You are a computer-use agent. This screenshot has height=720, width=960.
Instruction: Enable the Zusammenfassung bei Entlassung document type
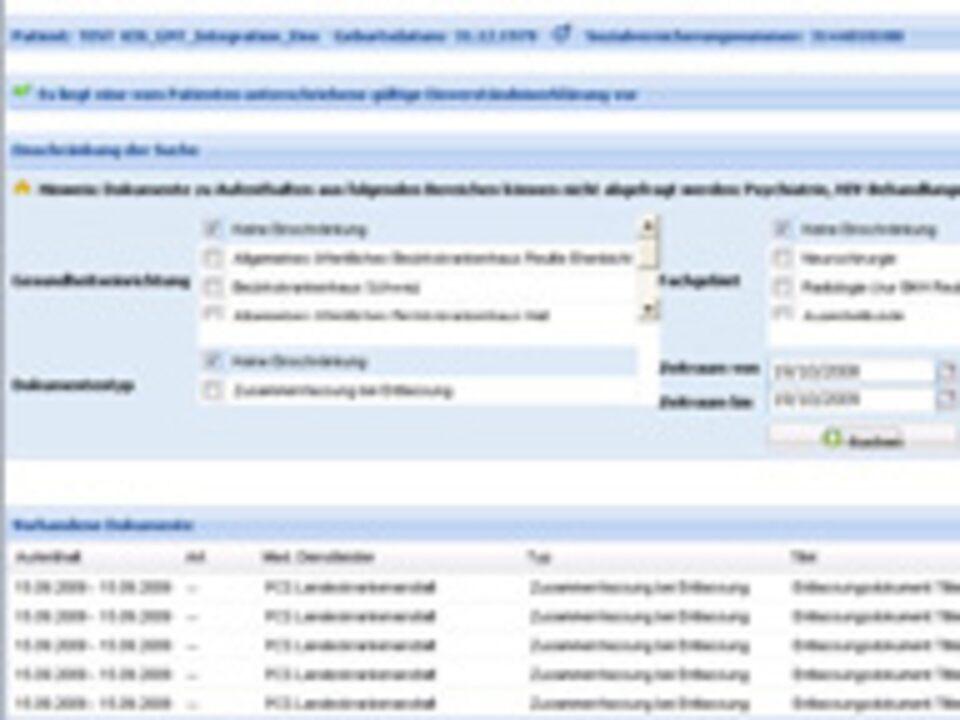(213, 391)
